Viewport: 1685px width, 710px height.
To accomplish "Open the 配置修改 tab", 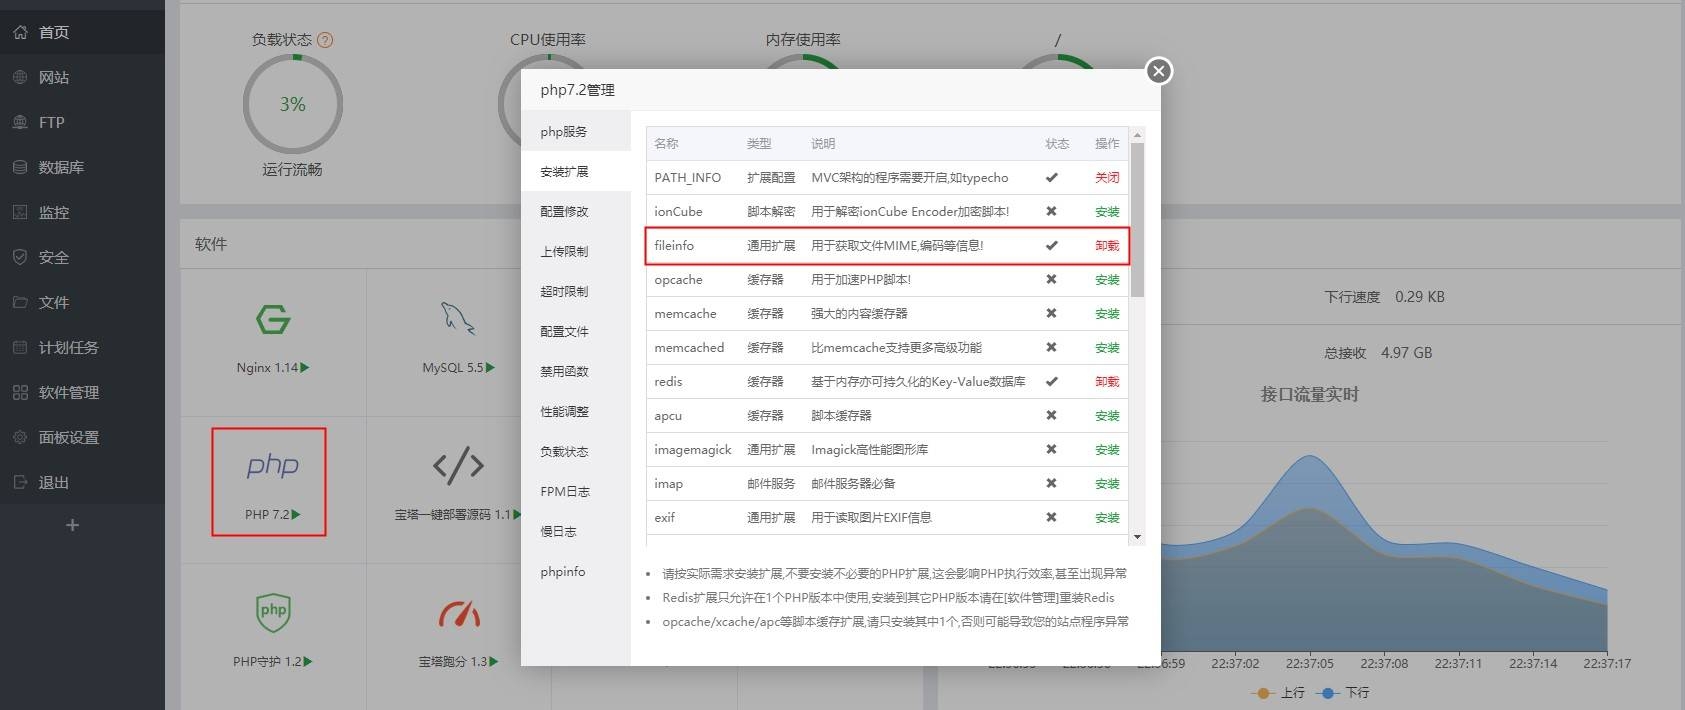I will [x=576, y=211].
